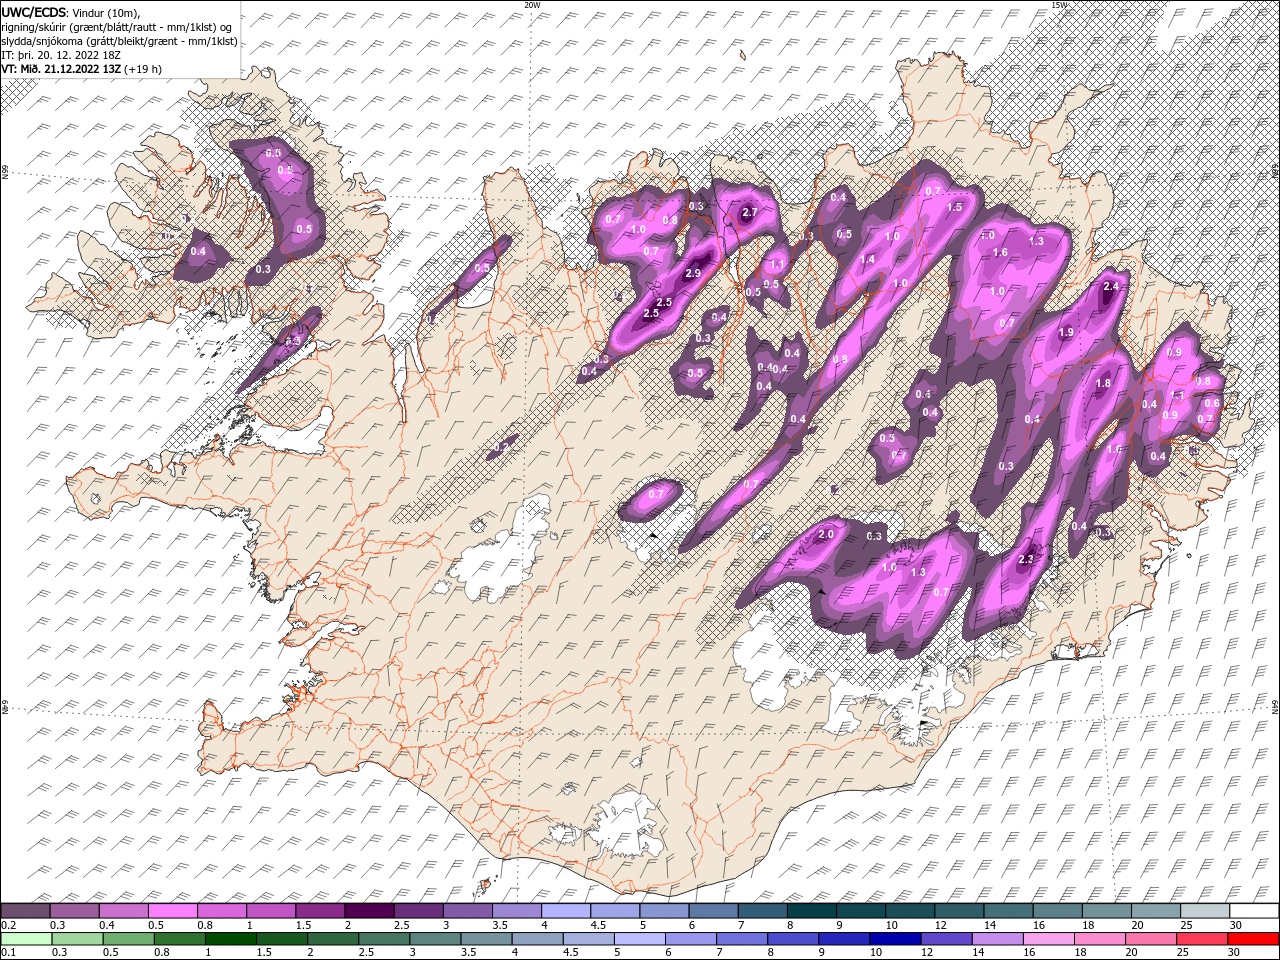
Task: Click the '(+19 h)' forecast offset text
Action: 144,69
